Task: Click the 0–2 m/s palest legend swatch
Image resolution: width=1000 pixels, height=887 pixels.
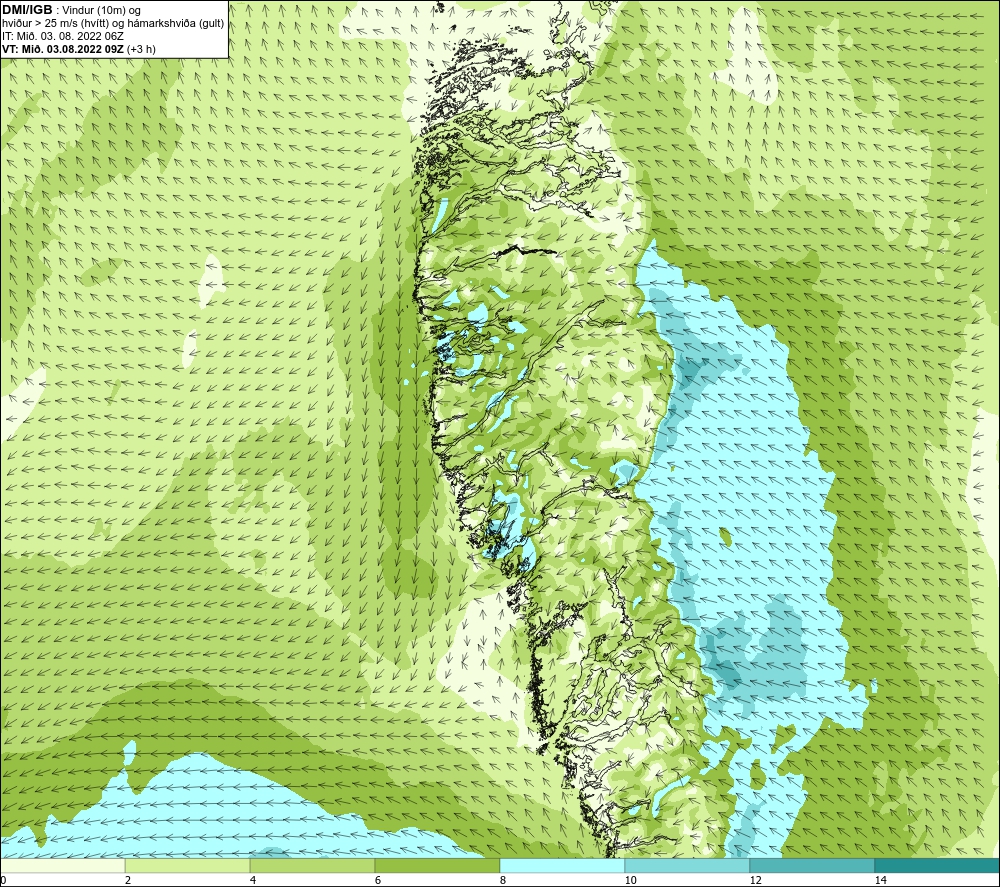Action: pos(62,865)
